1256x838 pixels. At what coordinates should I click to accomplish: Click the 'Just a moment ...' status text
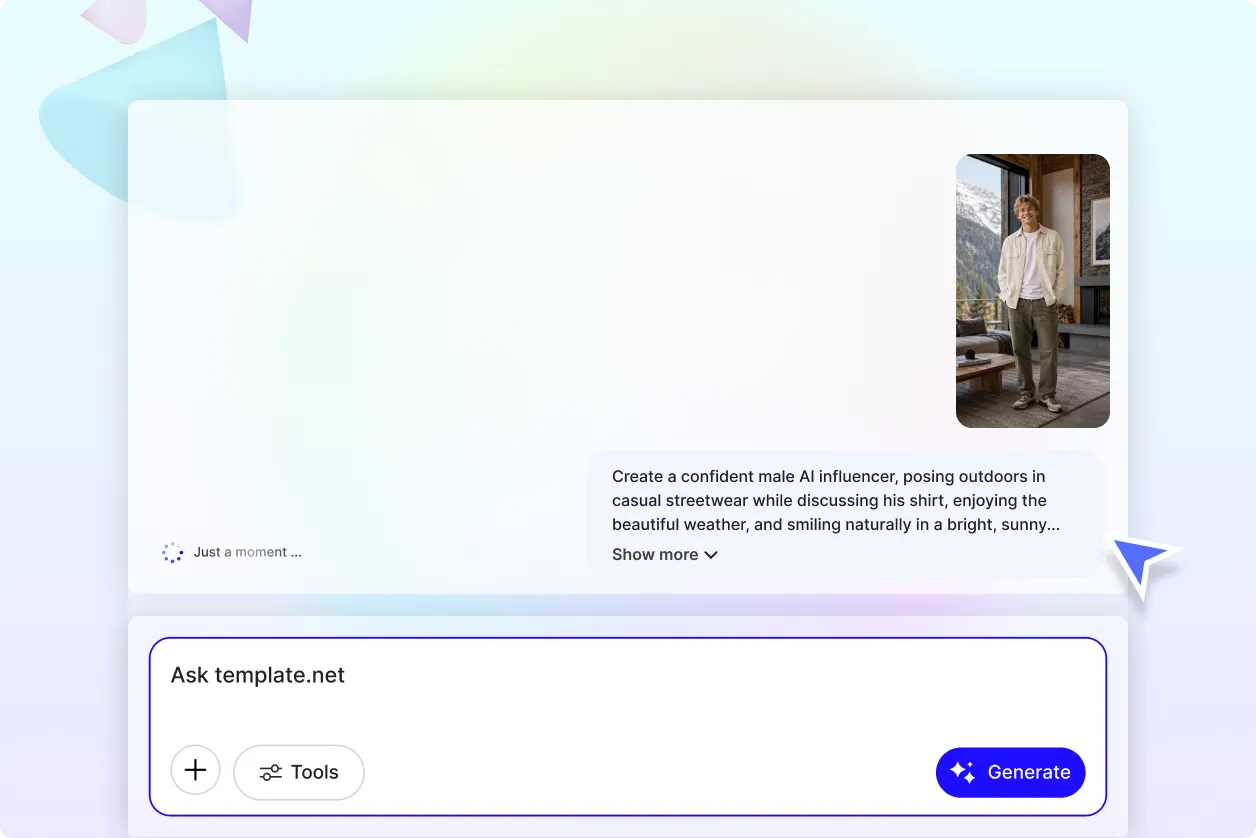point(247,552)
